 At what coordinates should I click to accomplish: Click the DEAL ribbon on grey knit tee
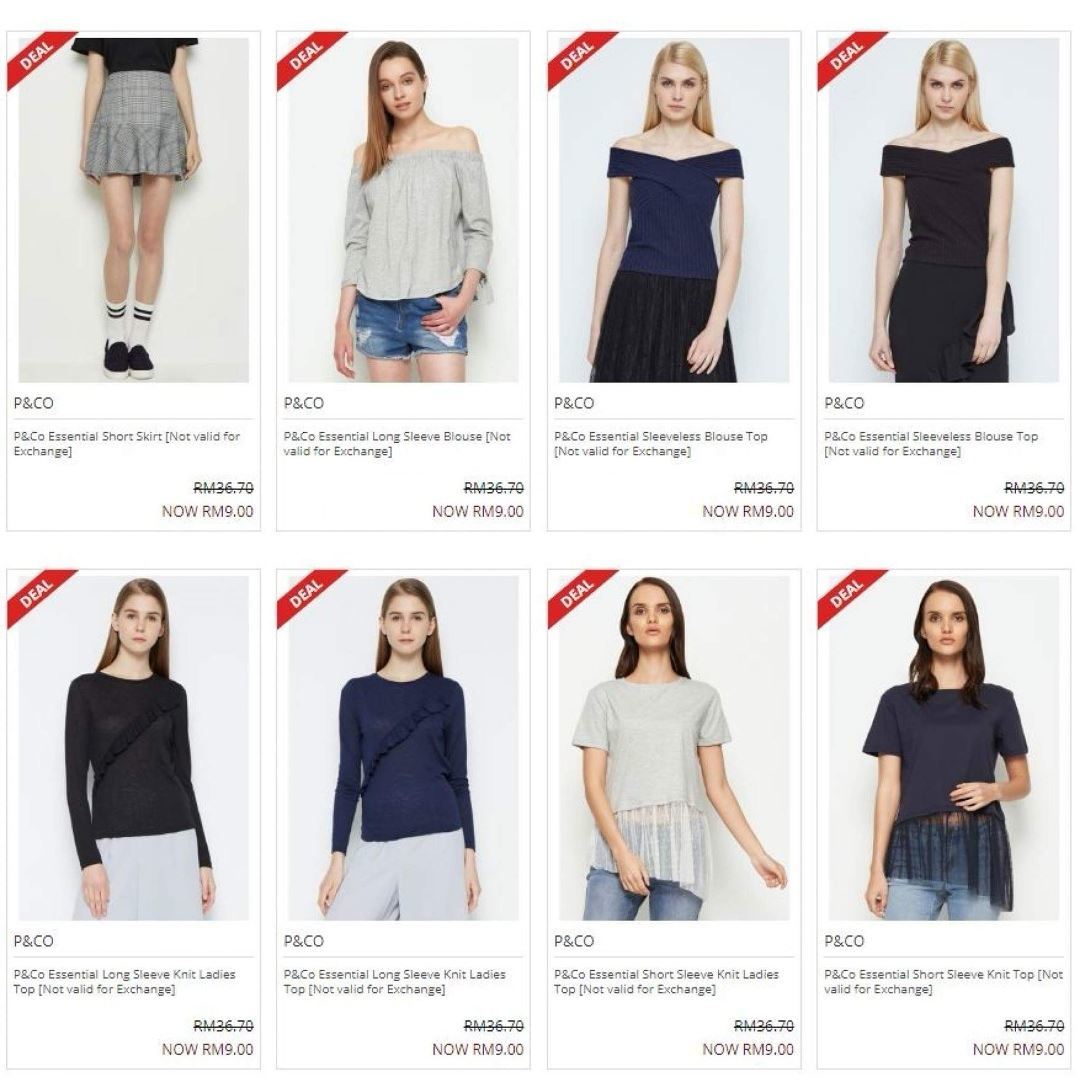click(576, 593)
